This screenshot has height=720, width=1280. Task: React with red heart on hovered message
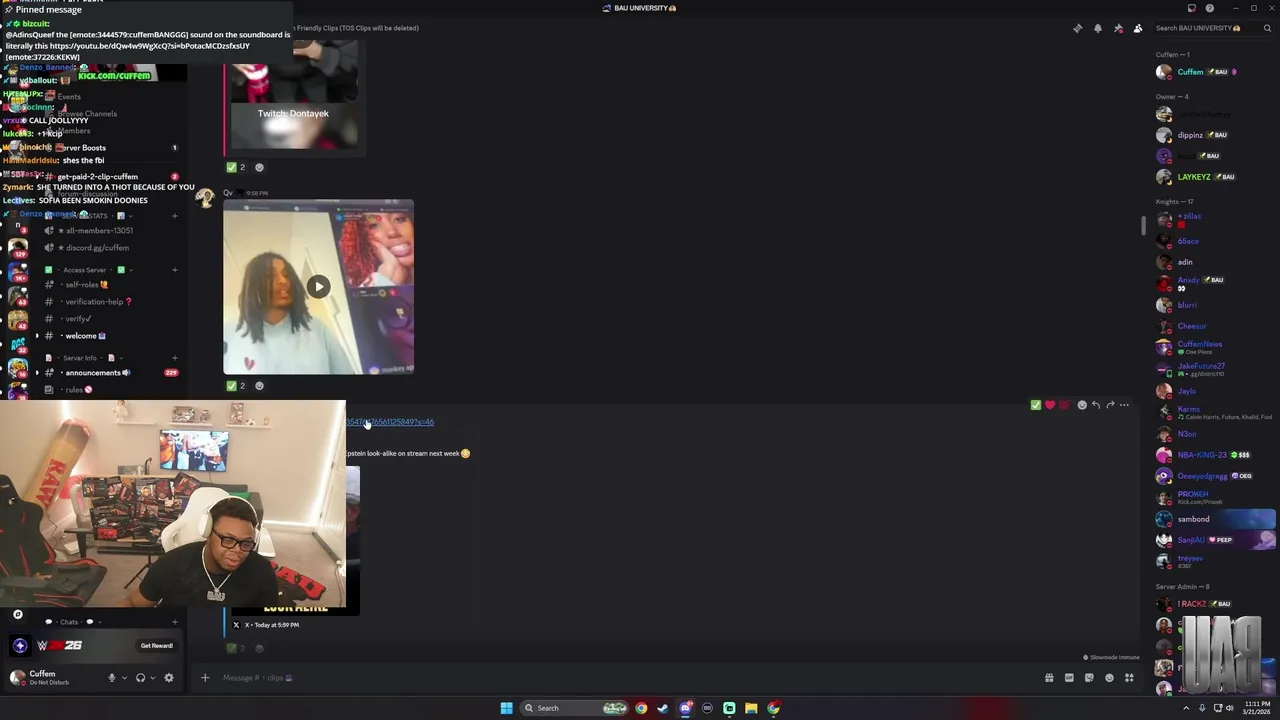point(1049,405)
